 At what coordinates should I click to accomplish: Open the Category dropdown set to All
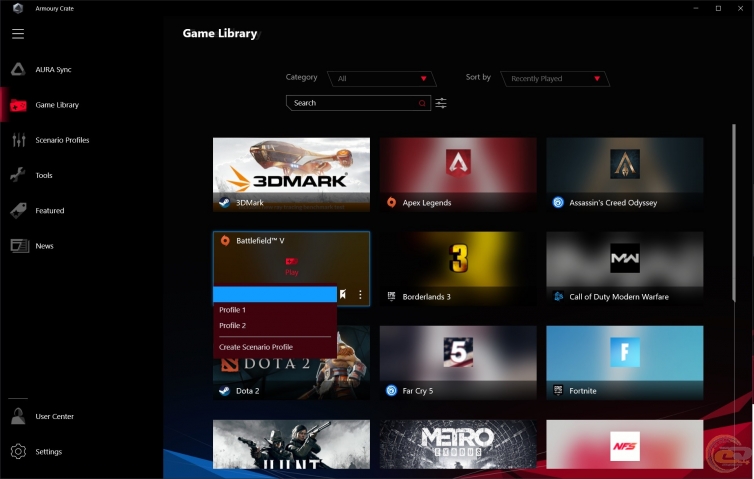point(381,78)
